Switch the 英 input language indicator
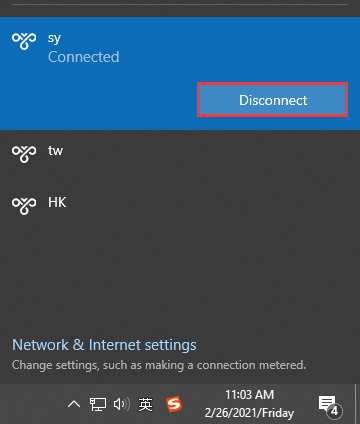 click(x=145, y=404)
